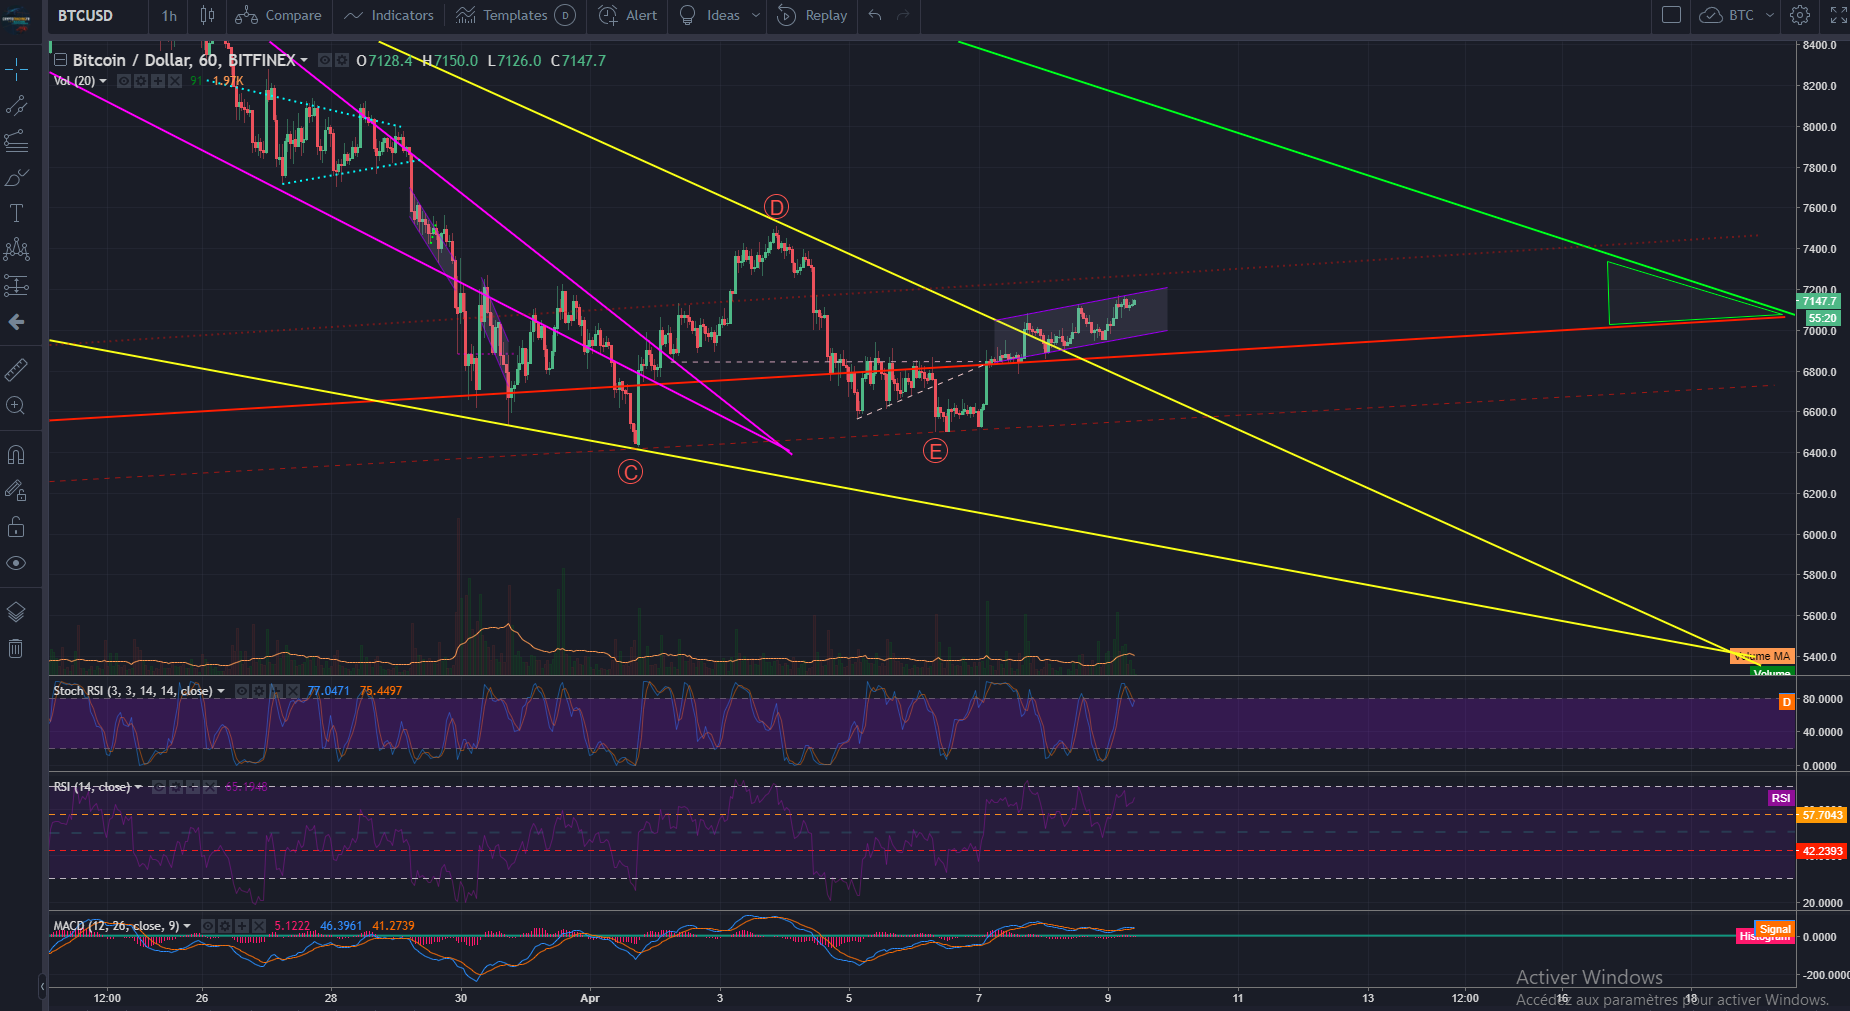
Task: Open settings for Bitcoin / Dollar series
Action: pos(342,60)
